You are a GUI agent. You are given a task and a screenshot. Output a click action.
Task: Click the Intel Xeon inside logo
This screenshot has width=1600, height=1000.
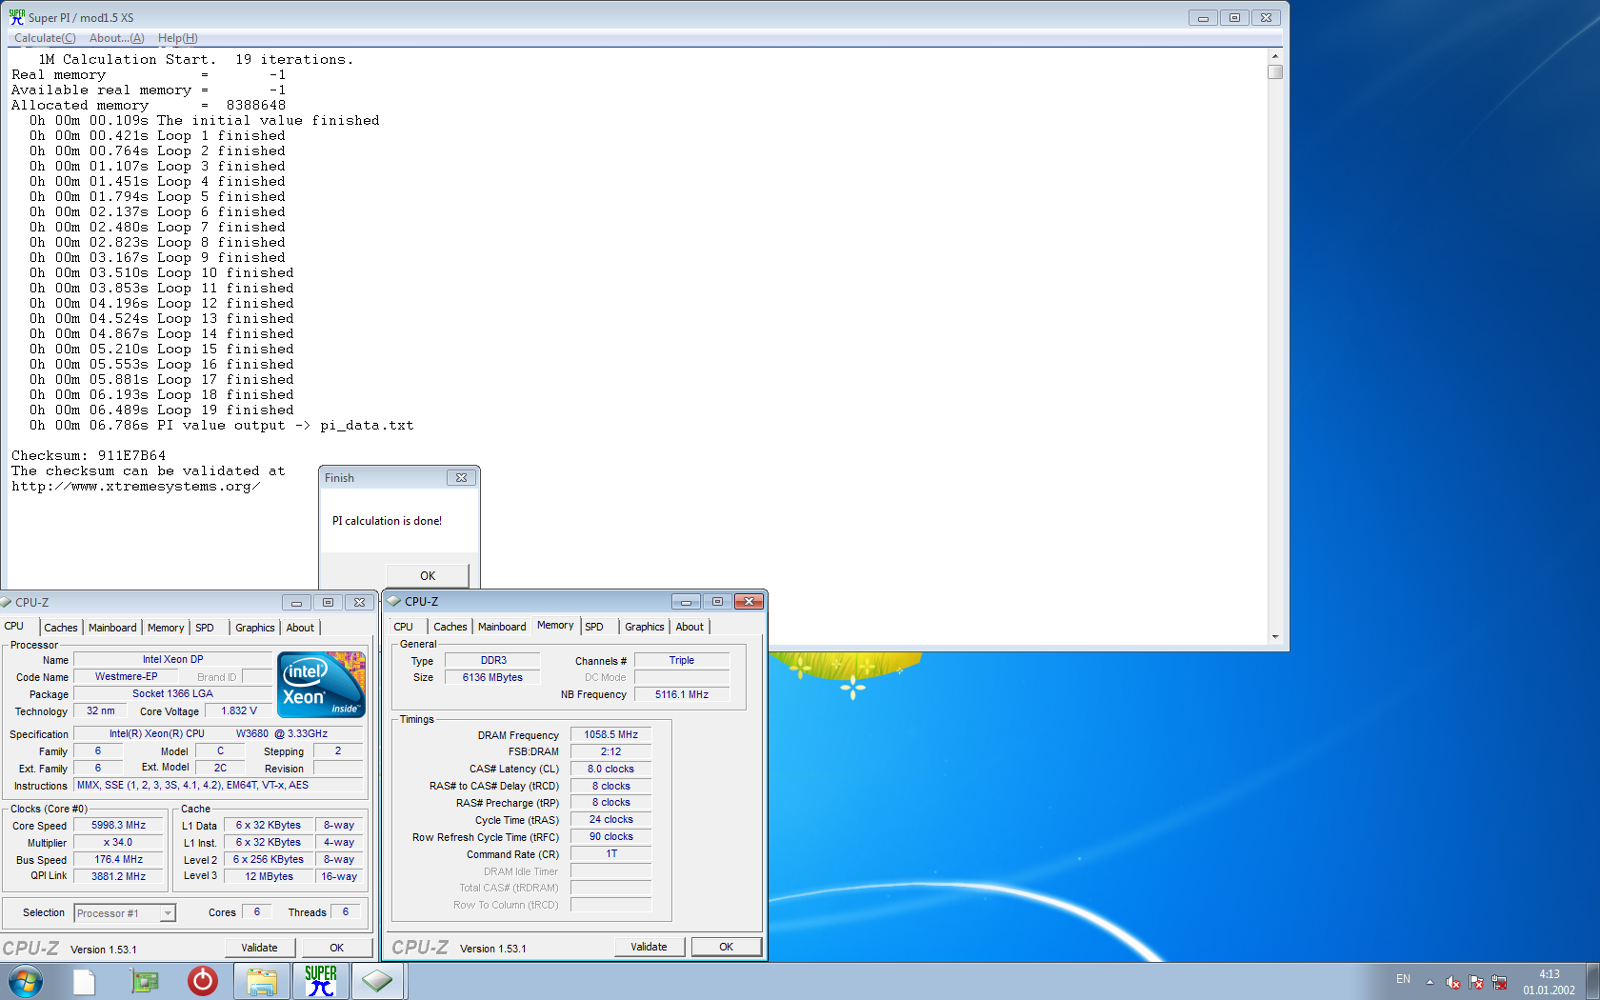click(x=321, y=684)
